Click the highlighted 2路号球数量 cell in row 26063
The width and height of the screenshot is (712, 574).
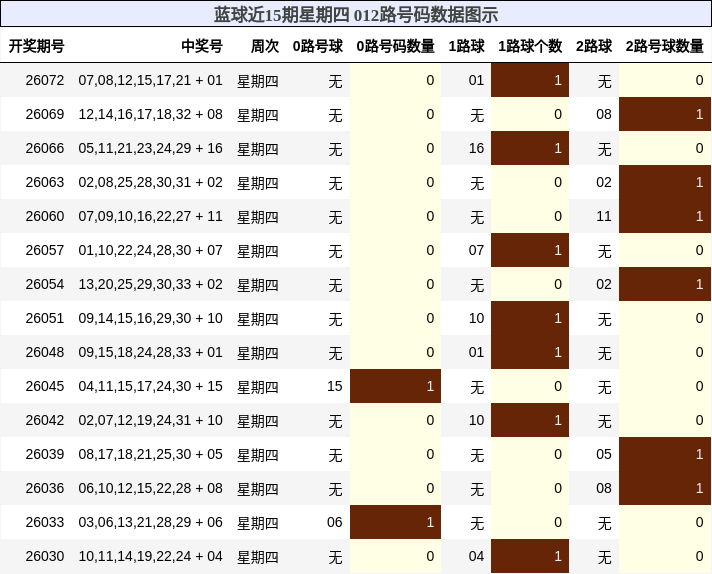[665, 182]
